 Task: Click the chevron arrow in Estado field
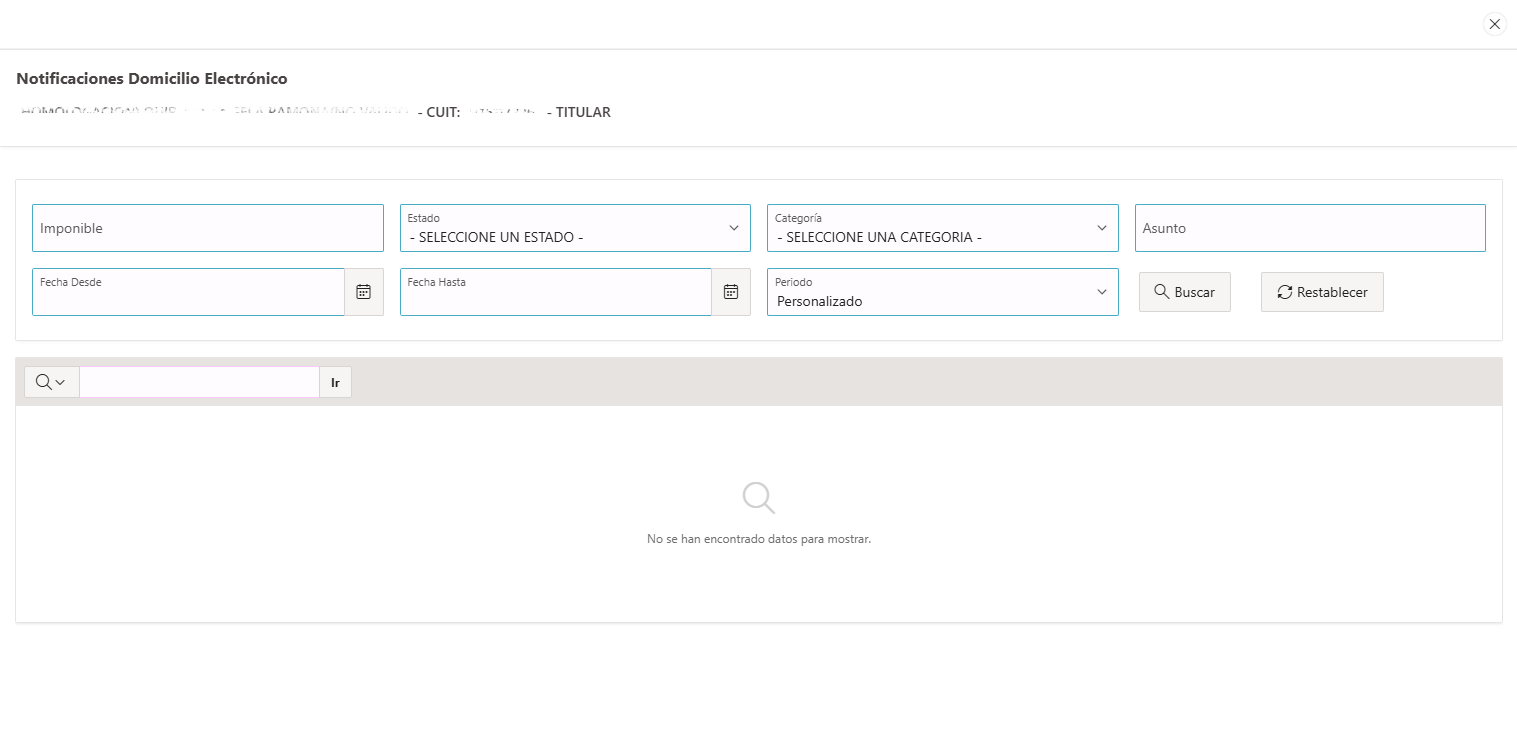pos(734,228)
